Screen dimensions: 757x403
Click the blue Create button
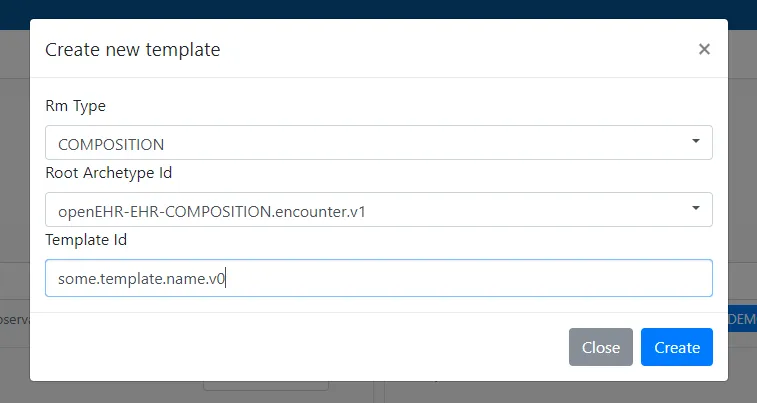coord(676,347)
